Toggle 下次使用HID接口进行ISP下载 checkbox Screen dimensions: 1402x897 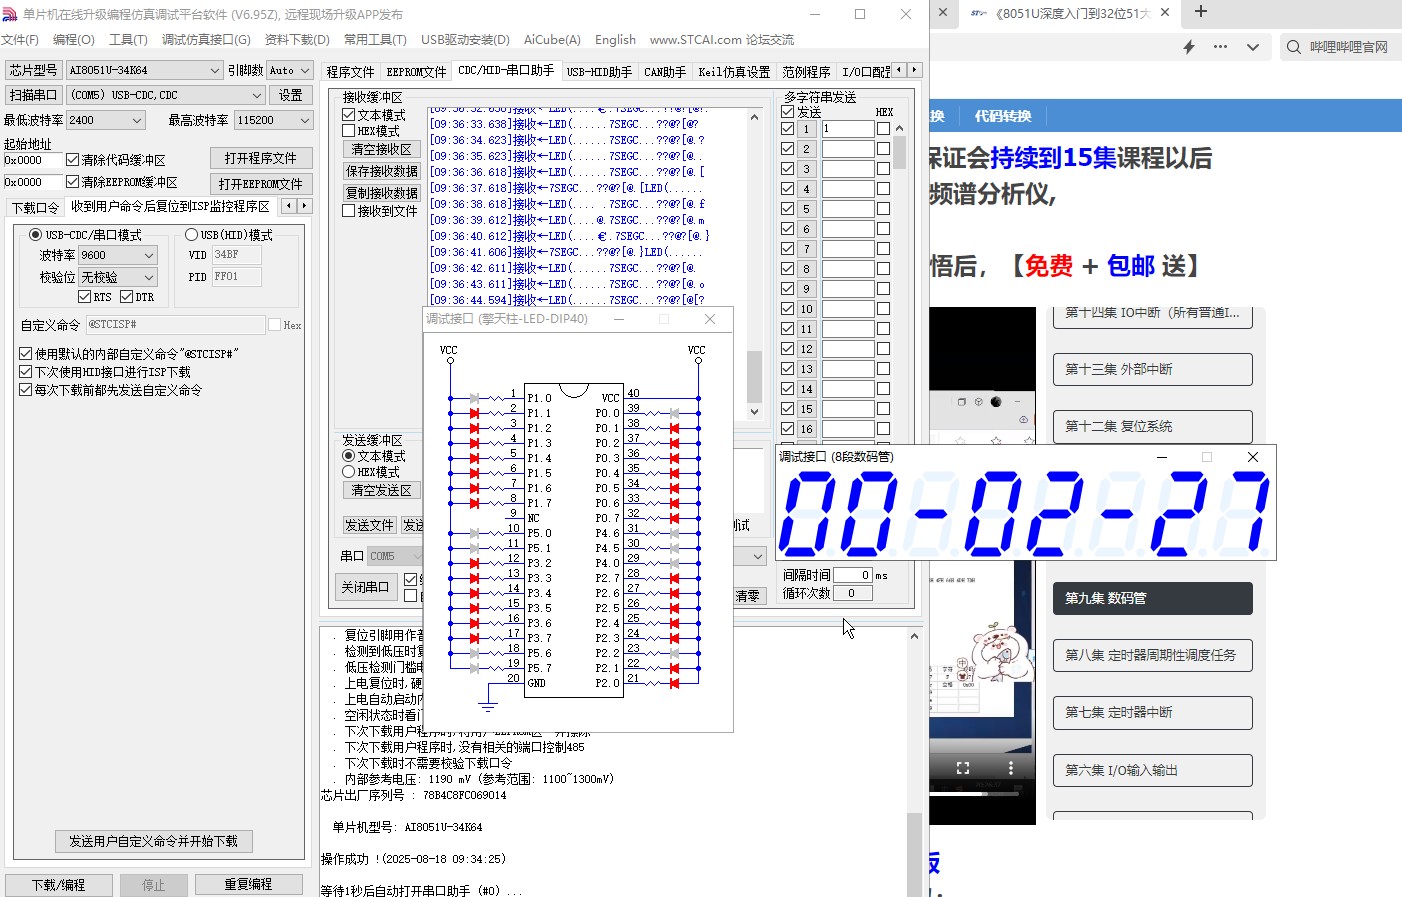[x=26, y=372]
